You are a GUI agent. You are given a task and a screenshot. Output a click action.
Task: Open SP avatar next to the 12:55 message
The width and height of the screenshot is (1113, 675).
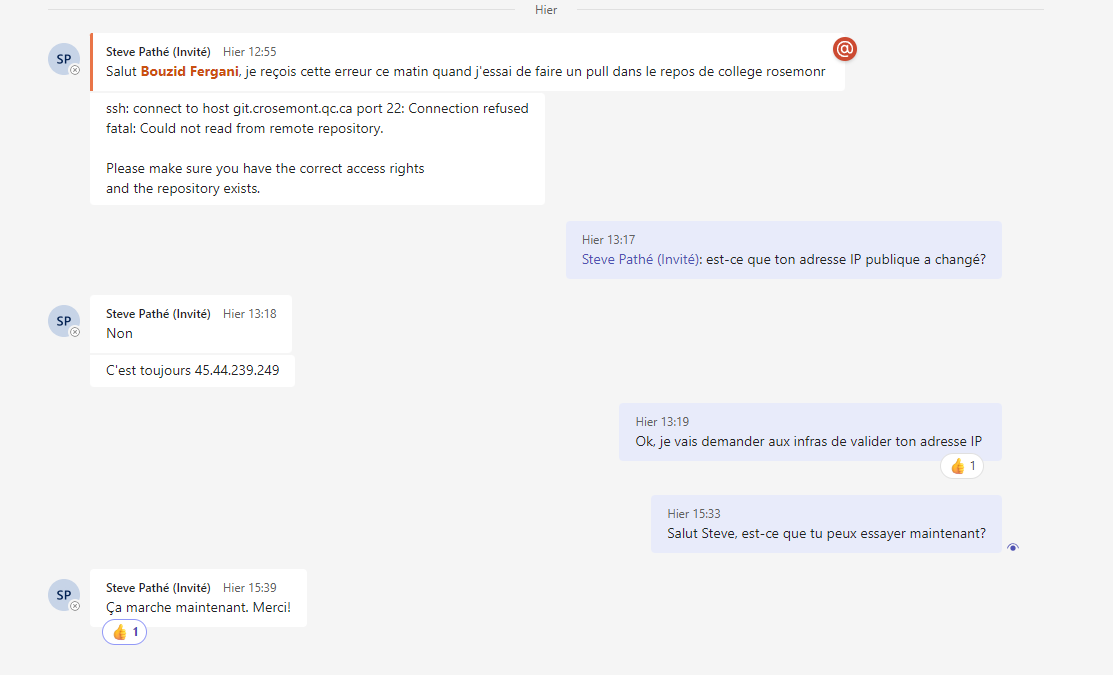coord(63,59)
